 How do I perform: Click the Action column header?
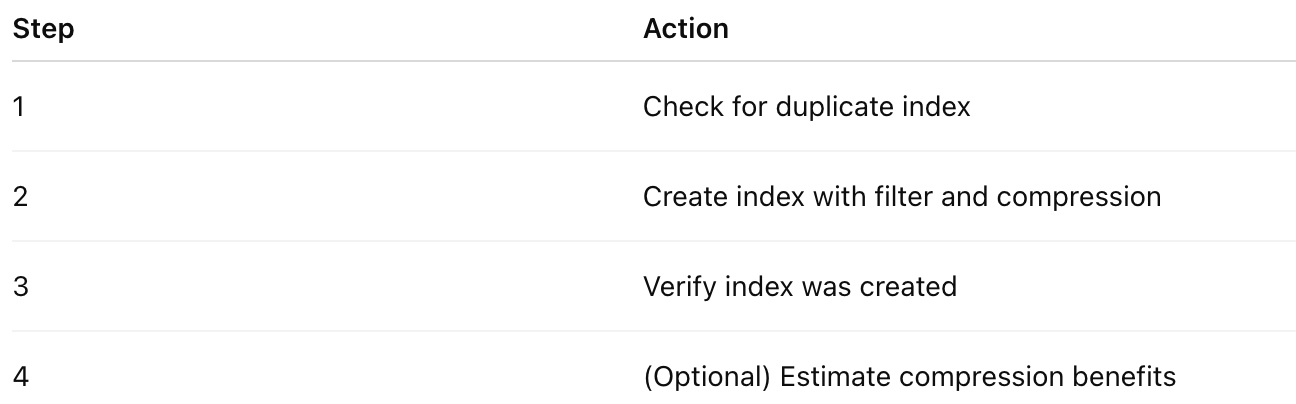point(686,29)
